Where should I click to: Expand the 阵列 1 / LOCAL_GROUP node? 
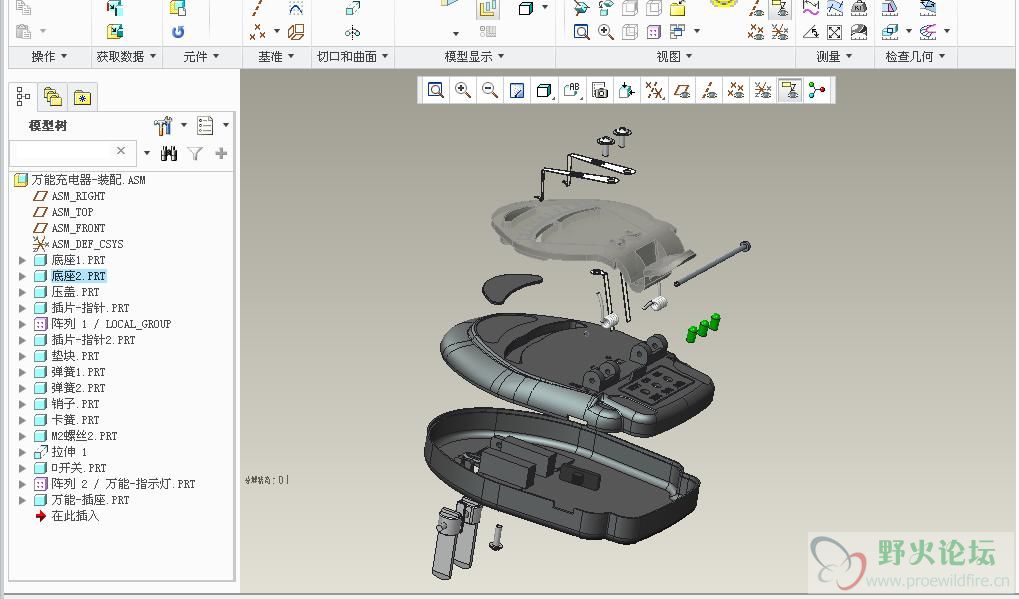pos(22,324)
